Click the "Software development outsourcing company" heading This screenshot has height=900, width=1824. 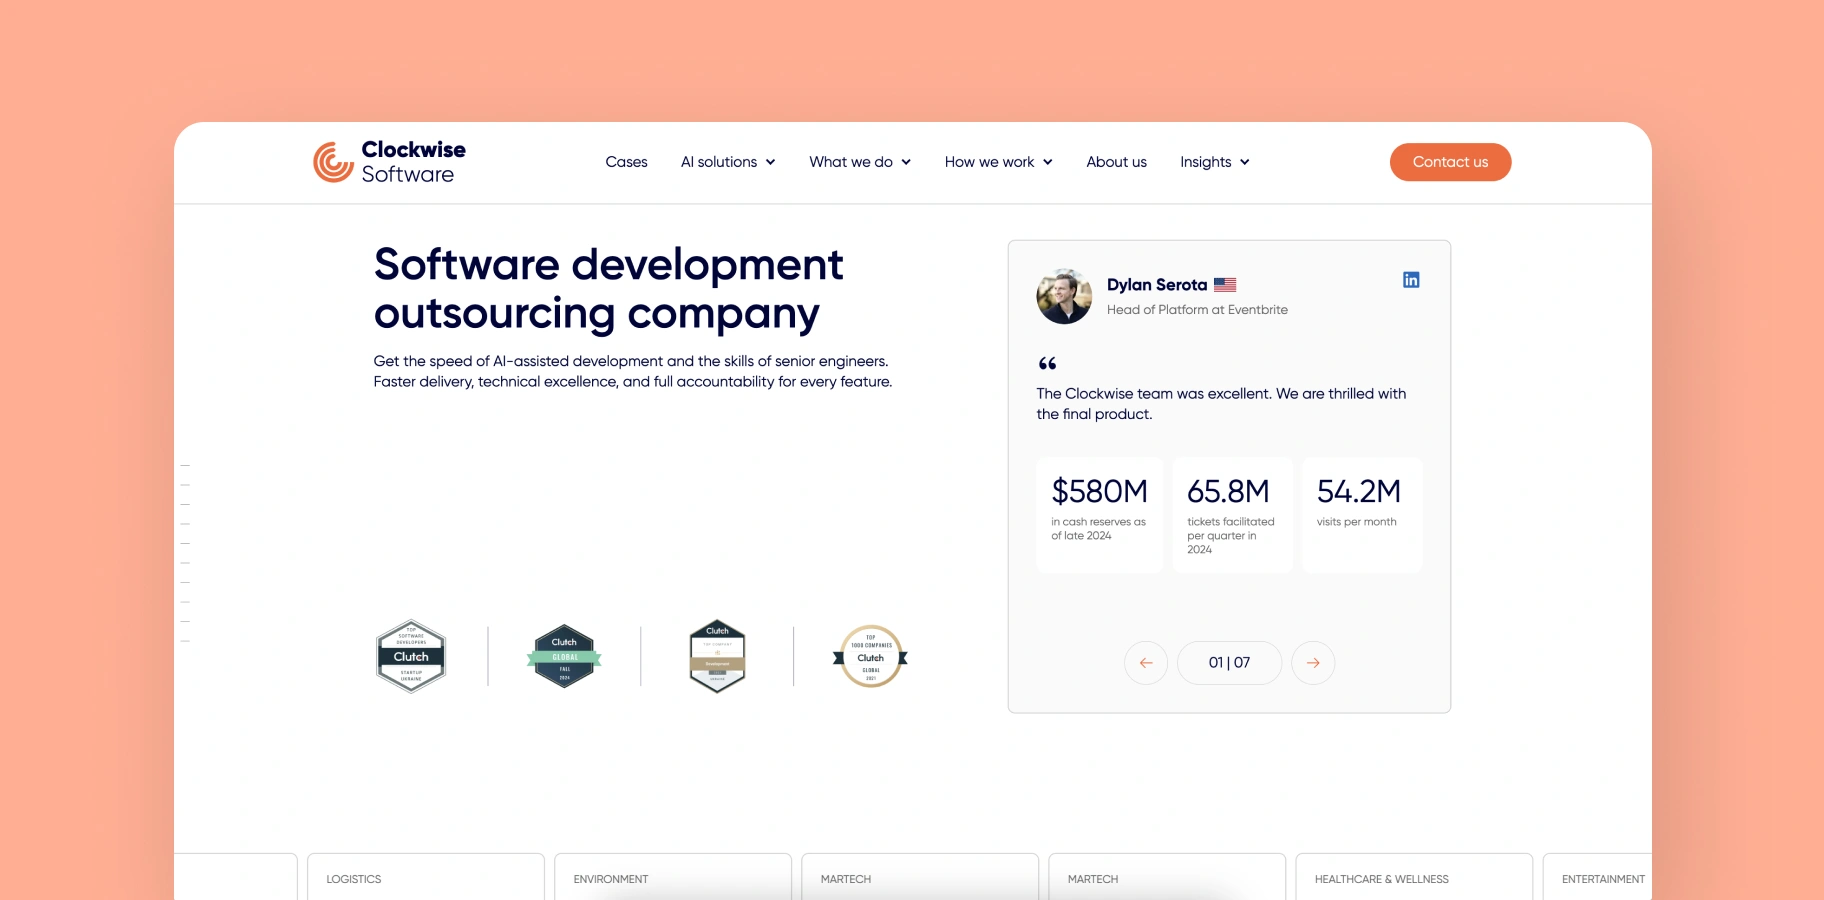pos(608,289)
